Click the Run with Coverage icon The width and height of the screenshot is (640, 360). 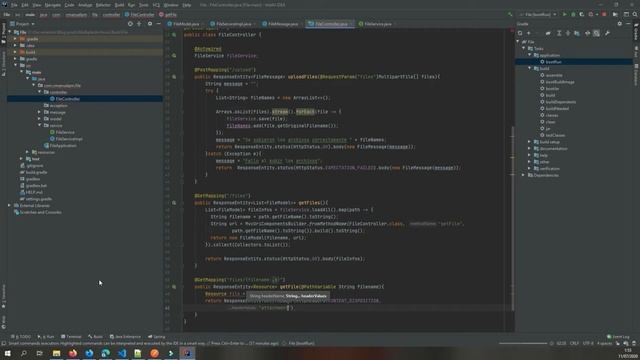pos(582,14)
